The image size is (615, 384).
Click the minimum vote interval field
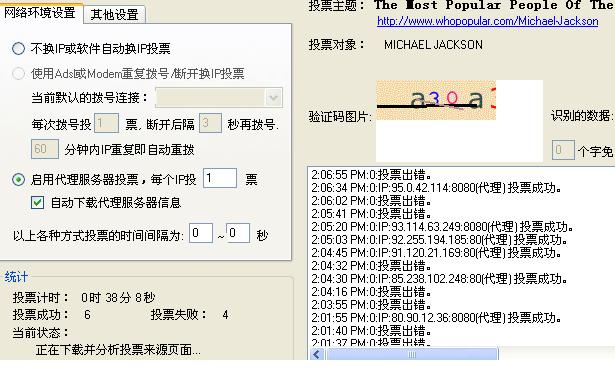[201, 233]
